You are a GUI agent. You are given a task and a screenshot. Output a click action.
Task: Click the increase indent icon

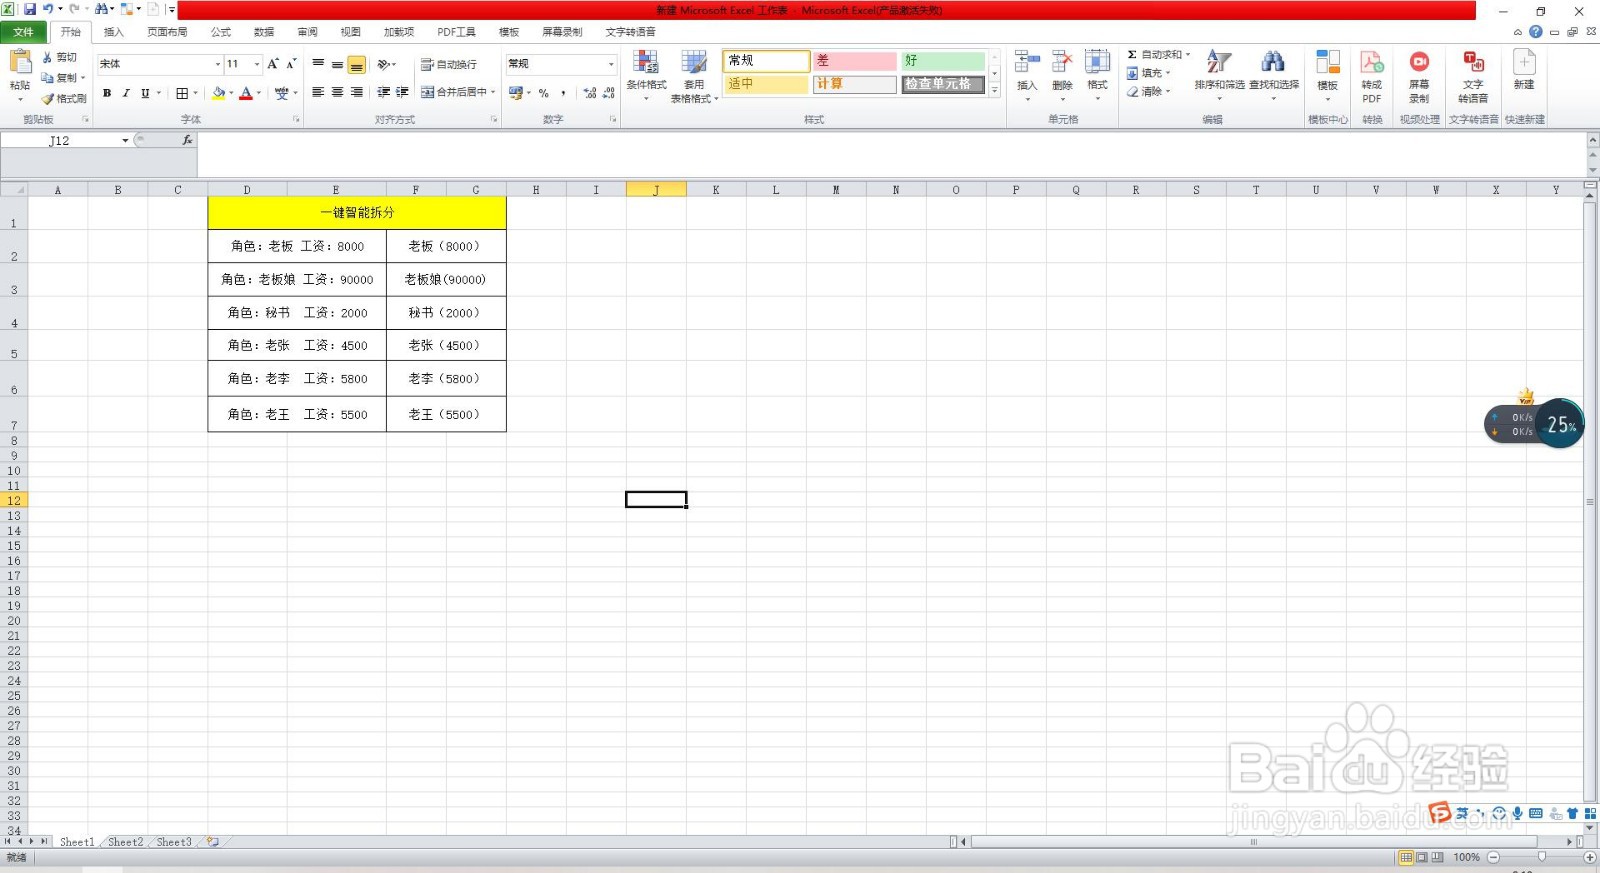pos(403,92)
